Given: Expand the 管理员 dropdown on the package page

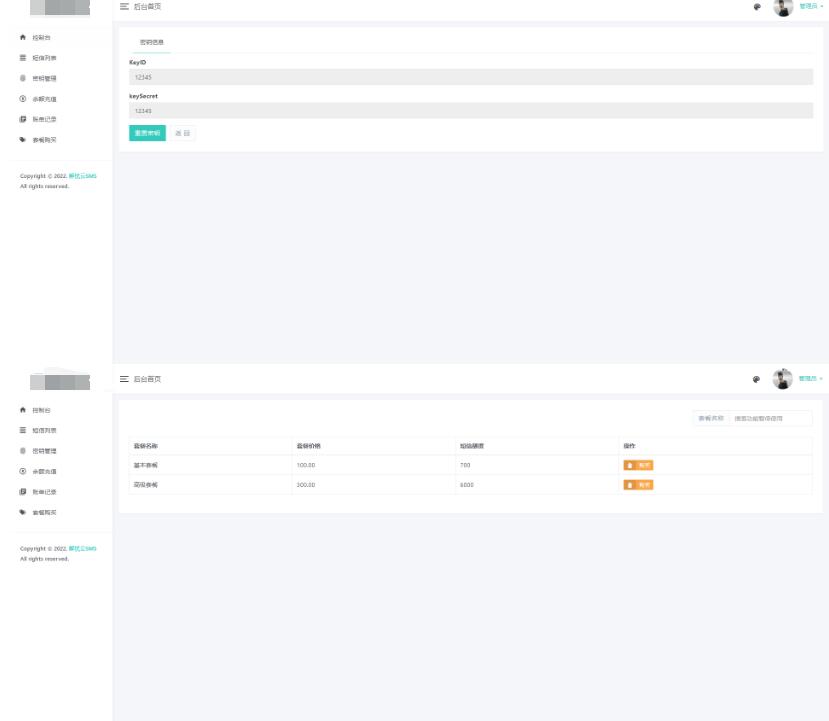Looking at the screenshot, I should (x=810, y=379).
